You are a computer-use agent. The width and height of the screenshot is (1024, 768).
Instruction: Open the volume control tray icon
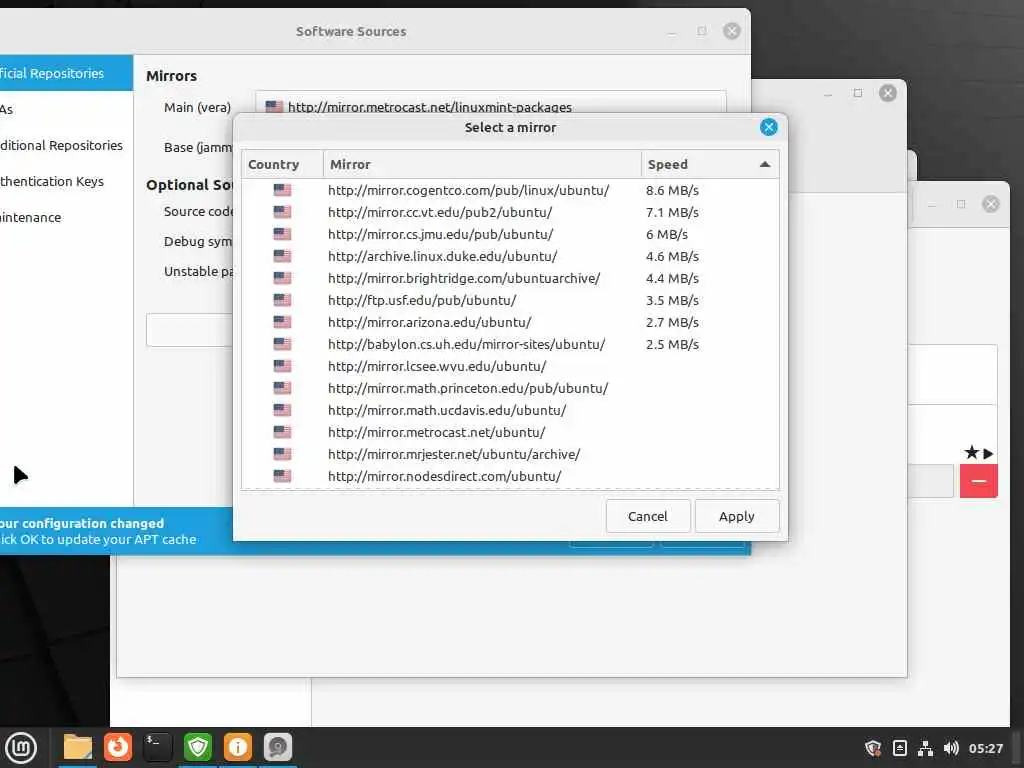click(x=951, y=748)
